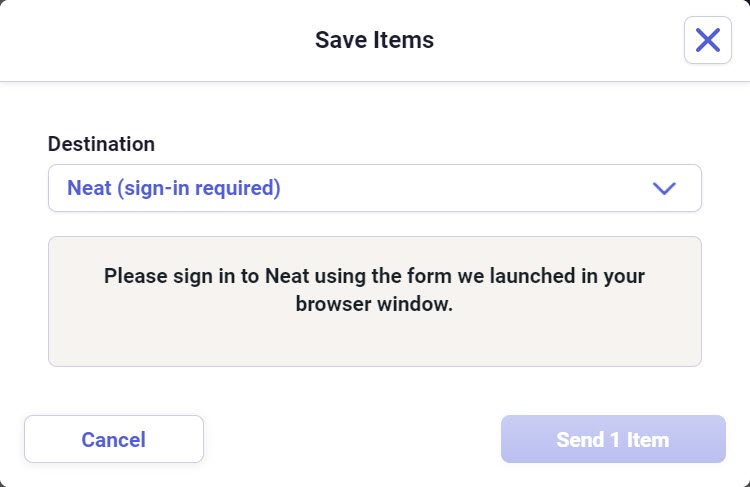Send the single item to Neat

tap(612, 439)
